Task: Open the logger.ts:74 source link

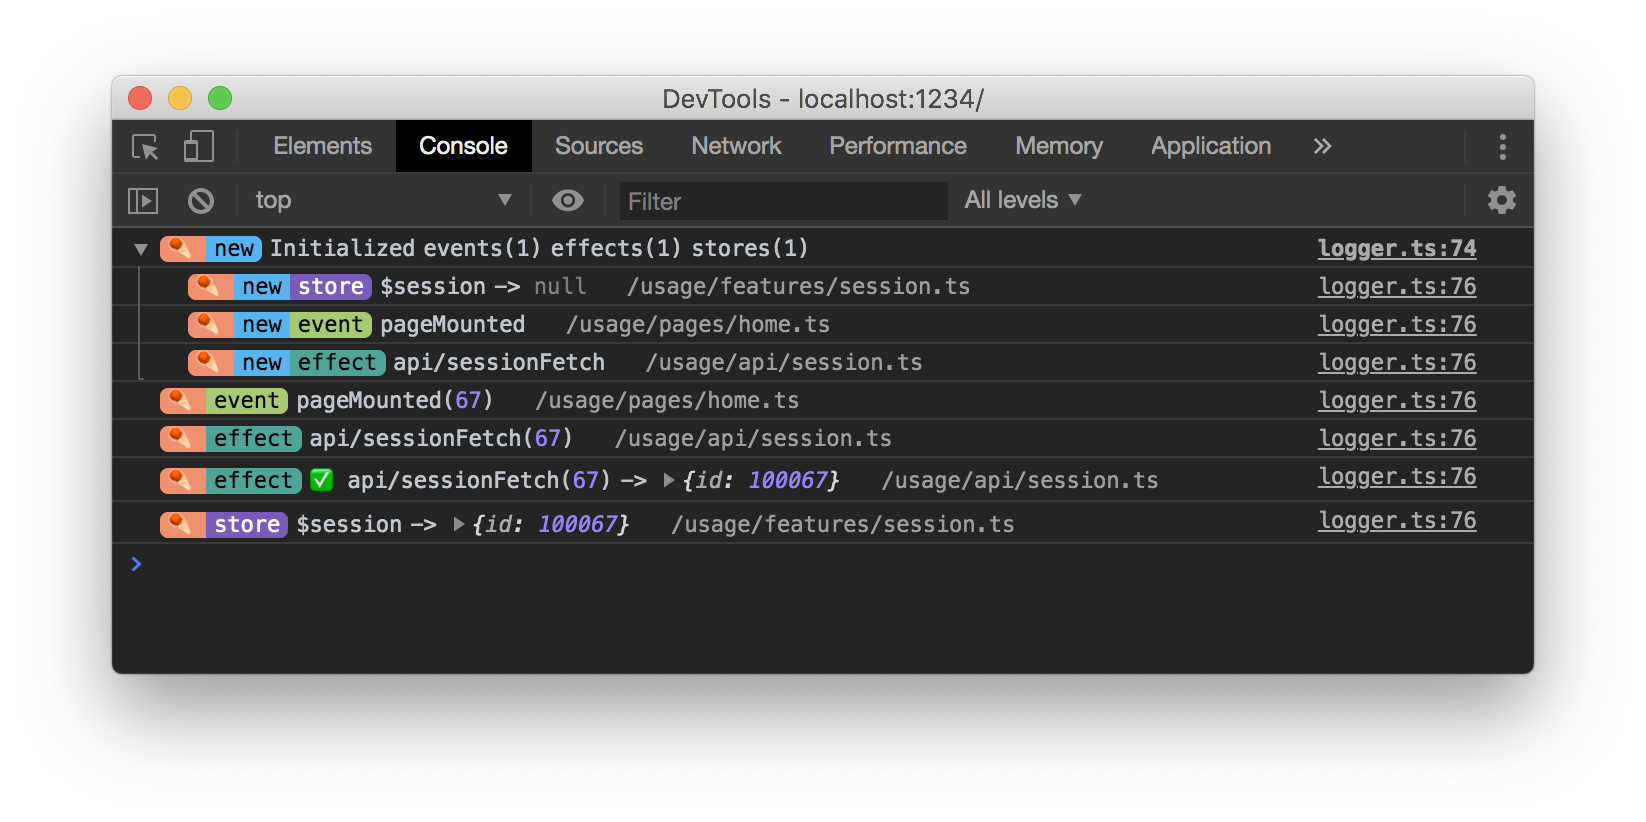Action: [1396, 248]
